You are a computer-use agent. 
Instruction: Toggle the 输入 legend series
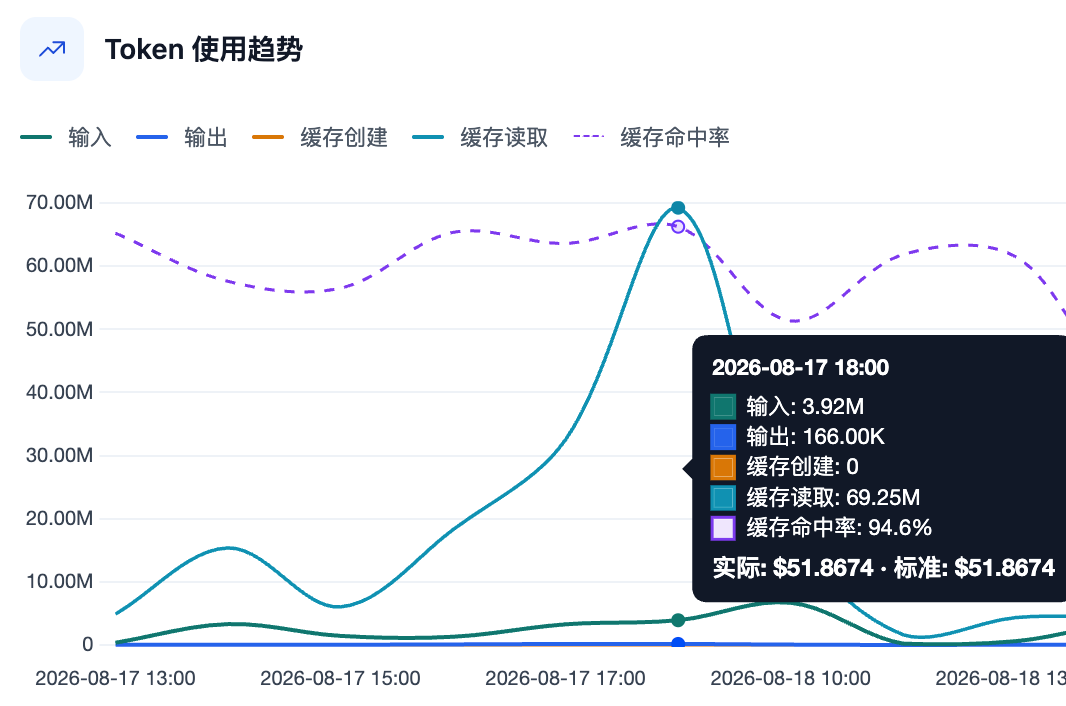pyautogui.click(x=66, y=137)
